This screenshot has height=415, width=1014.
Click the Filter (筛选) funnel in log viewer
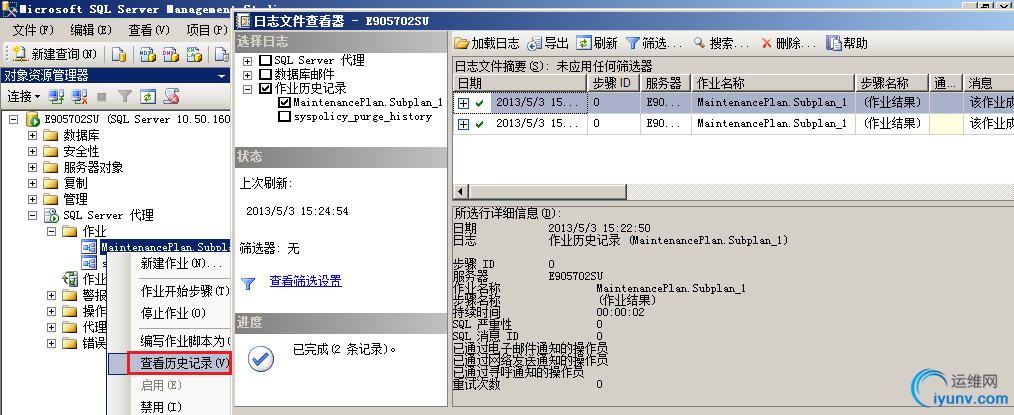[x=632, y=43]
